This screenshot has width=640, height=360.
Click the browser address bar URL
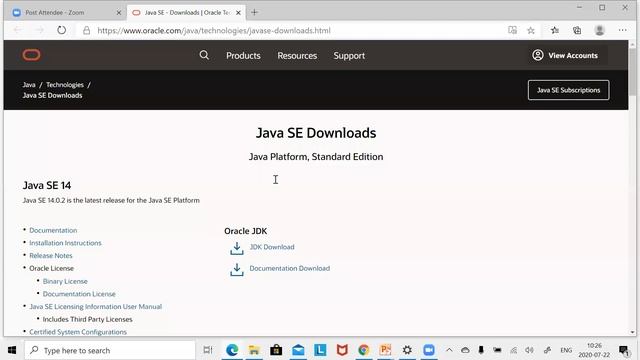pos(214,31)
